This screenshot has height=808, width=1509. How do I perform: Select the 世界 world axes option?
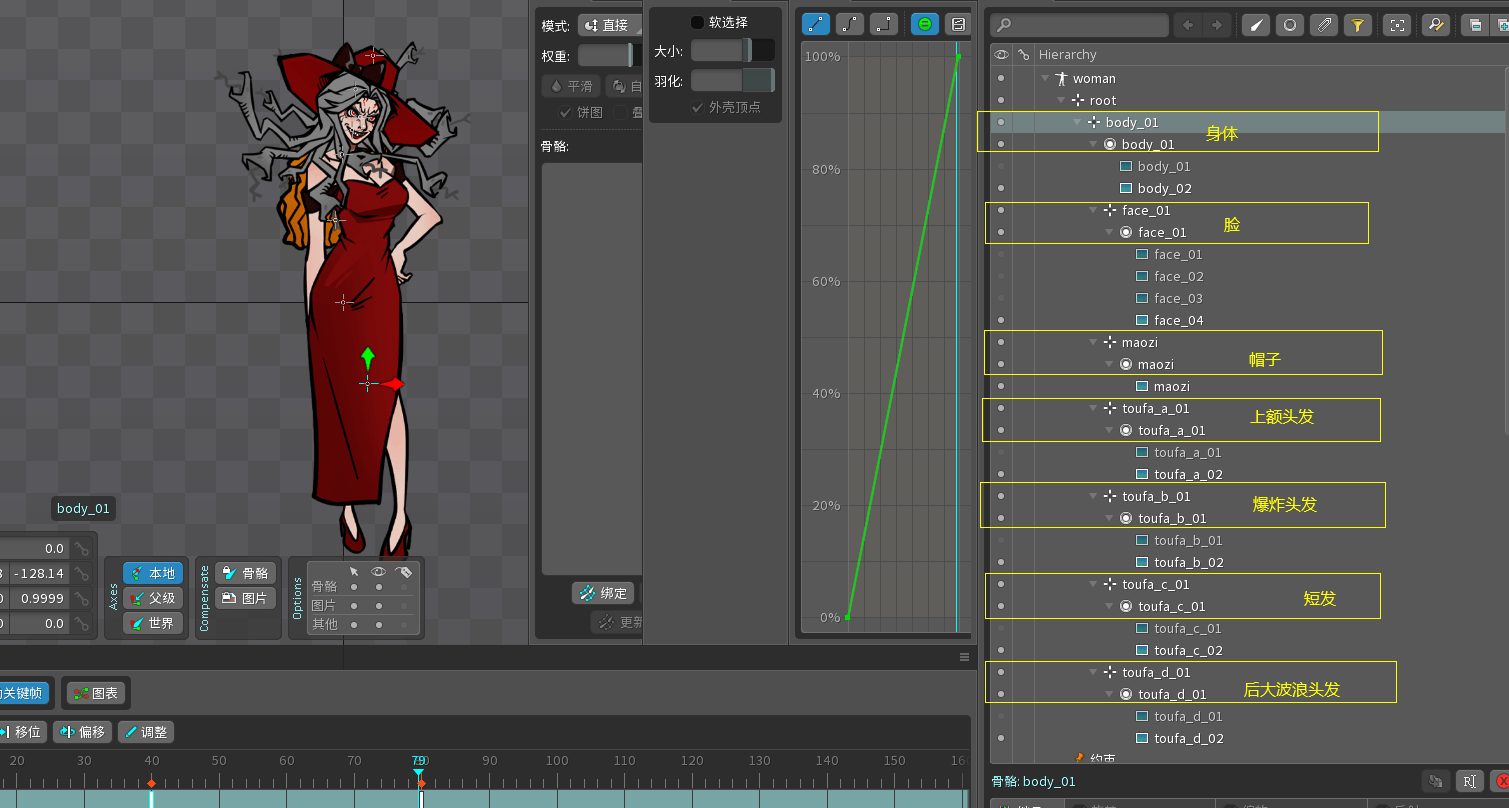[x=153, y=623]
